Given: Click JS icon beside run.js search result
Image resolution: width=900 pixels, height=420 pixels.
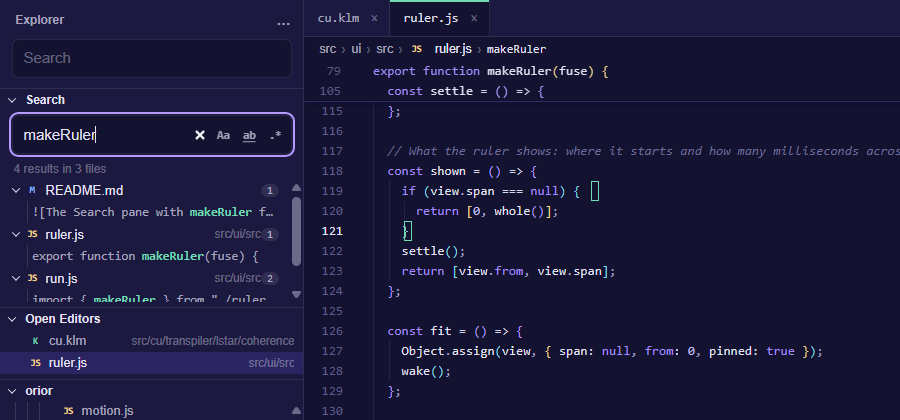Looking at the screenshot, I should coord(33,279).
